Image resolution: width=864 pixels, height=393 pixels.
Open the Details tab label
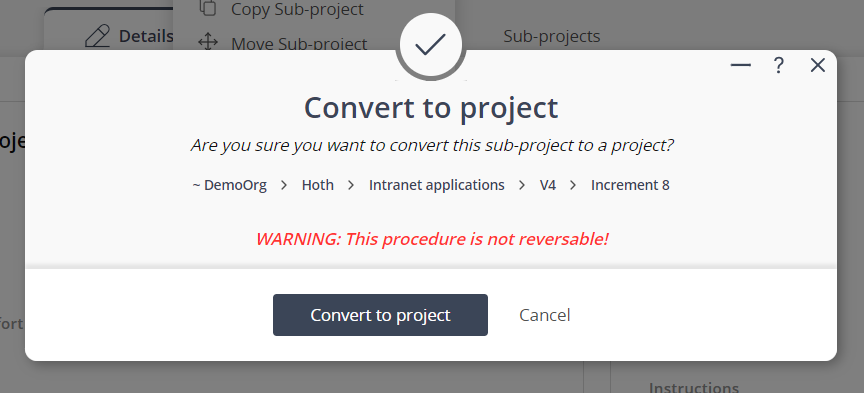146,36
